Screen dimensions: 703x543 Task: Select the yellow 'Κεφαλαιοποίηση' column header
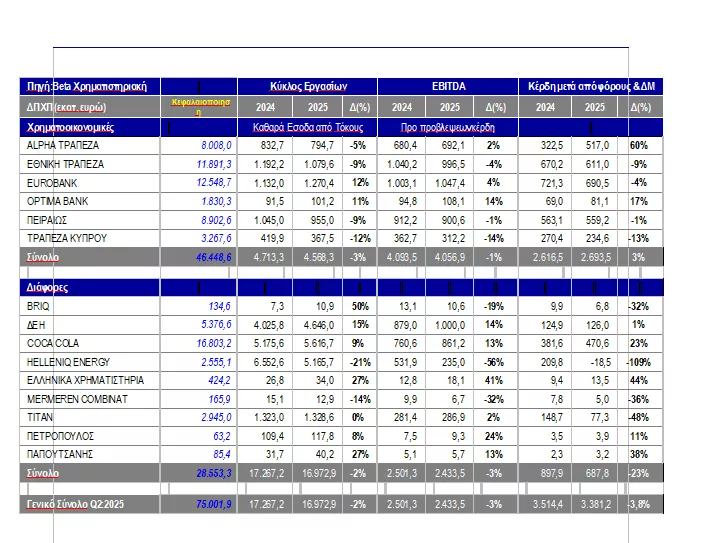200,107
